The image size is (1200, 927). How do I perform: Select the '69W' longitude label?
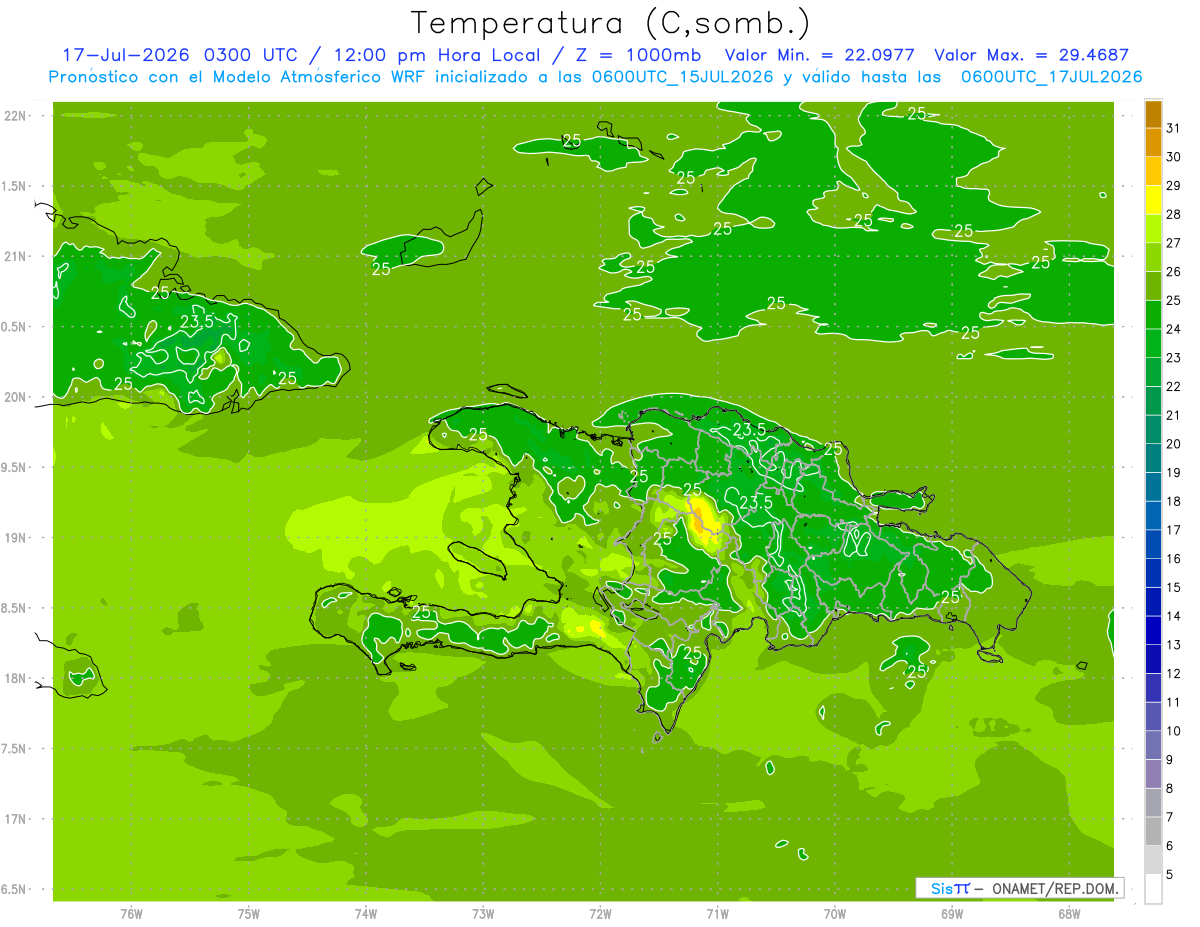pyautogui.click(x=952, y=914)
